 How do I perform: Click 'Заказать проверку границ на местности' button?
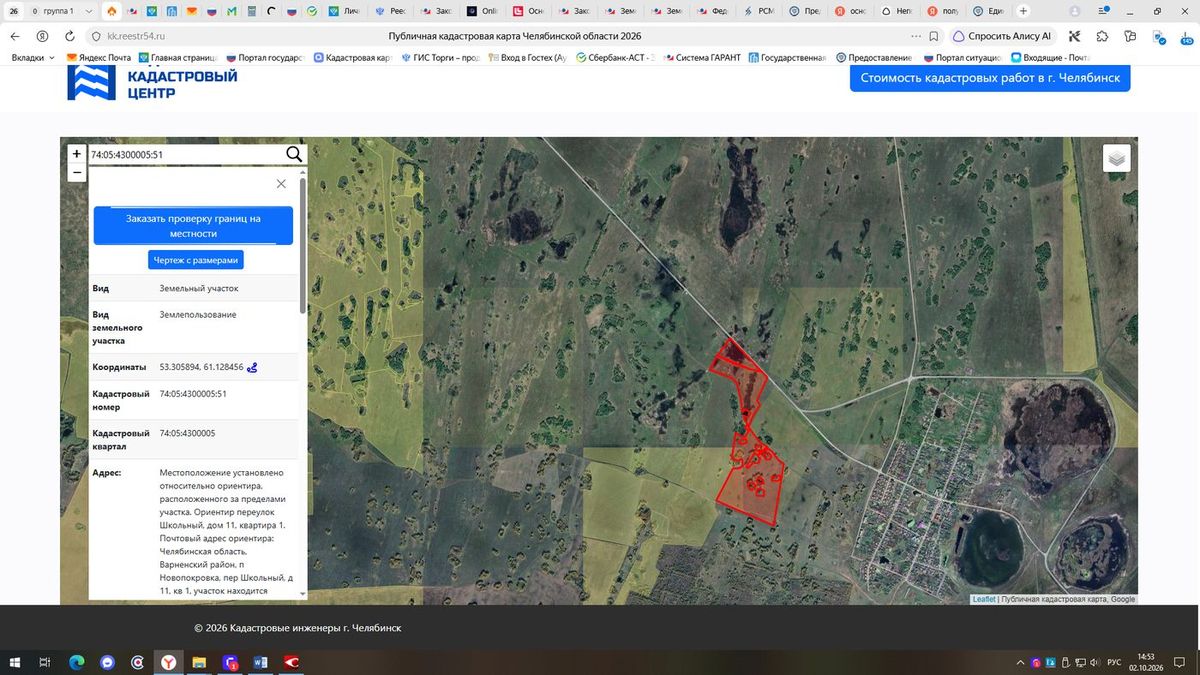[193, 225]
